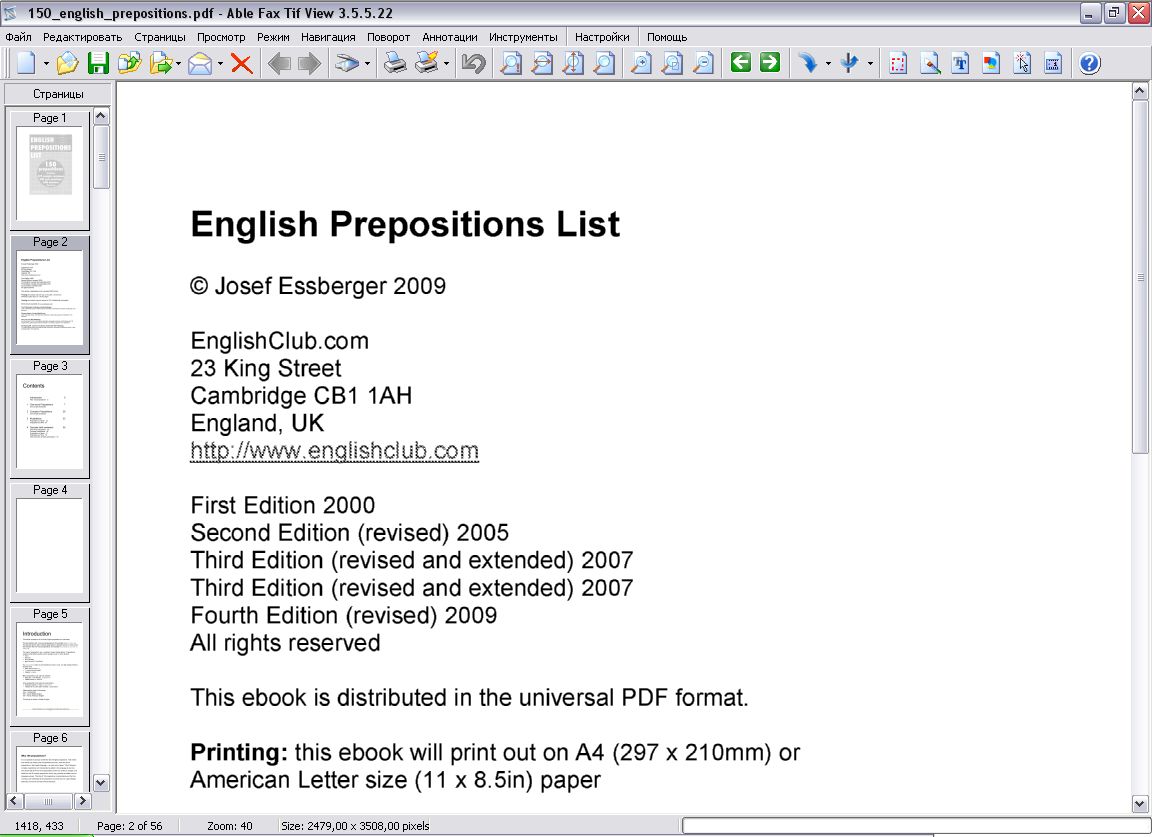Select the Page 4 thumbnail

(50, 541)
